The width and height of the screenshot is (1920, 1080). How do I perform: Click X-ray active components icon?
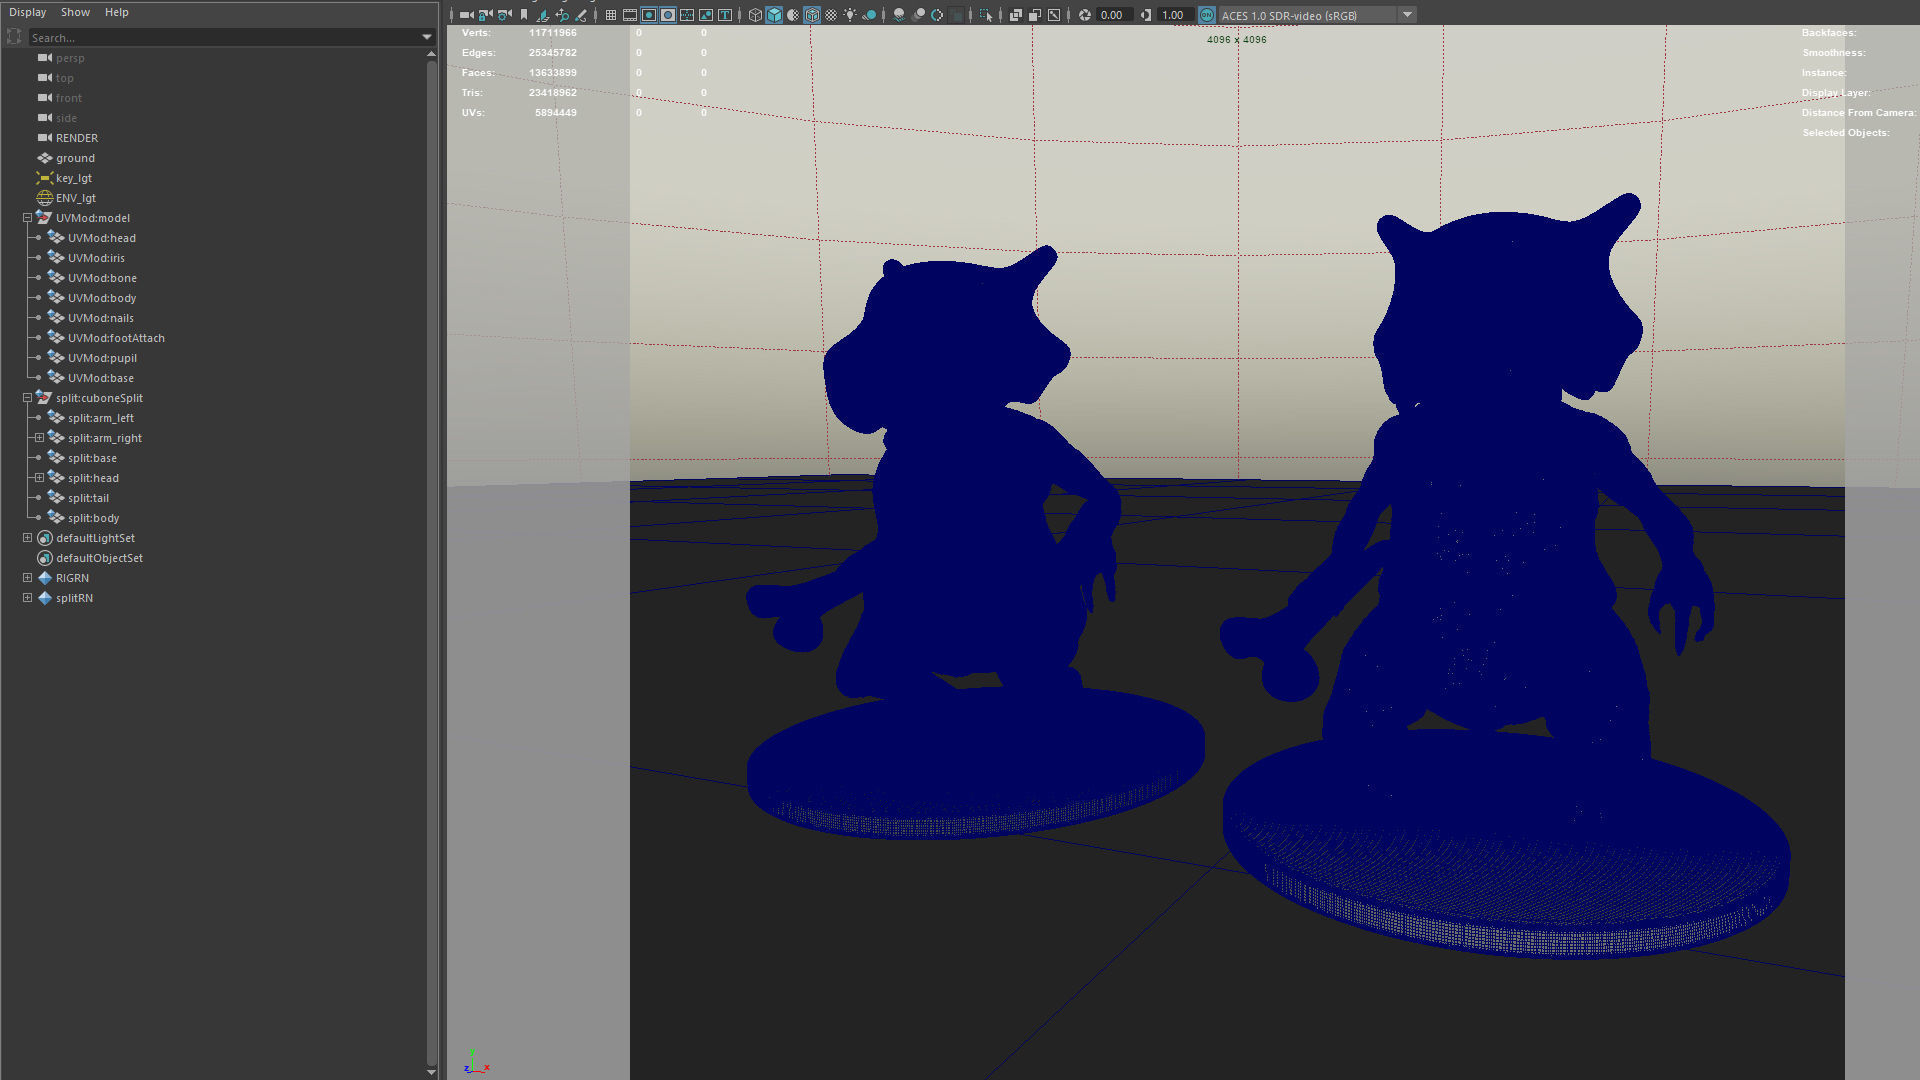click(1034, 15)
